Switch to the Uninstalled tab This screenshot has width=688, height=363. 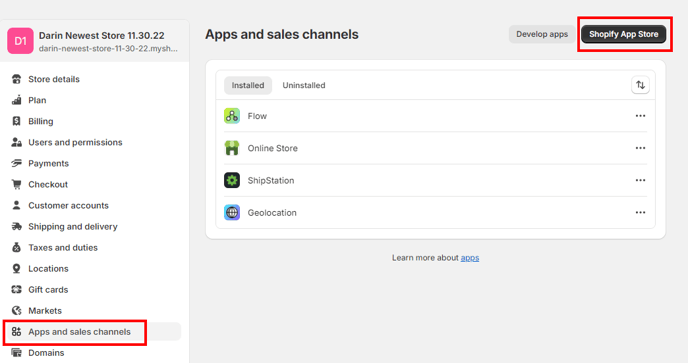click(304, 85)
